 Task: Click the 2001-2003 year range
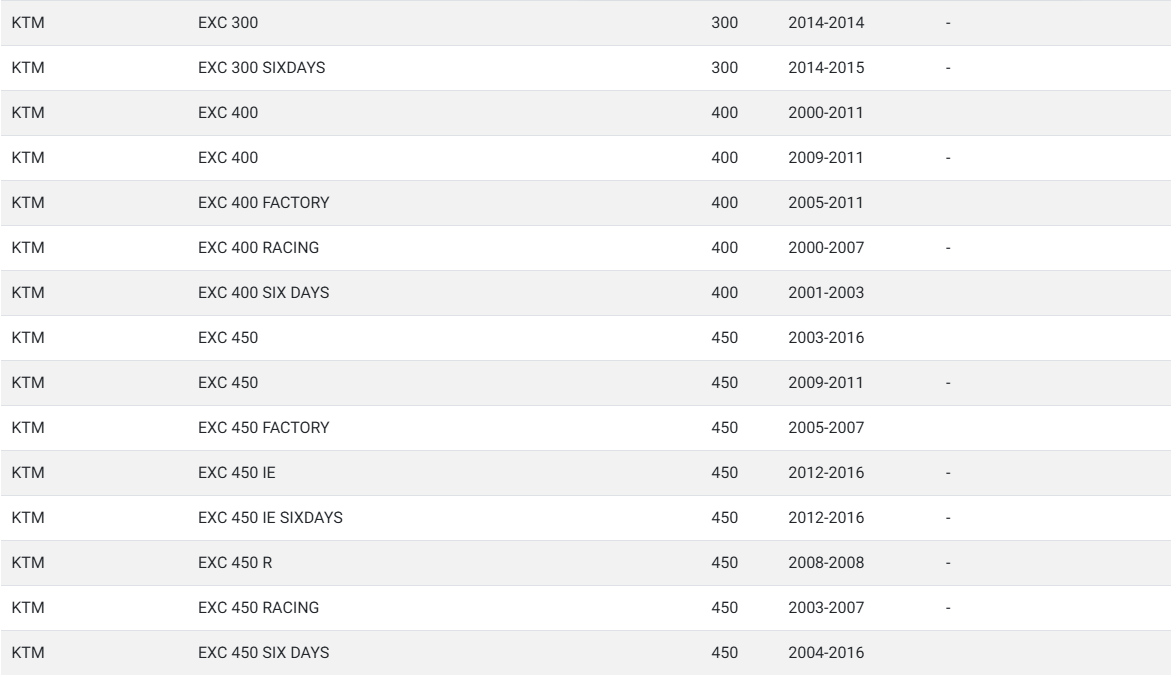(826, 292)
